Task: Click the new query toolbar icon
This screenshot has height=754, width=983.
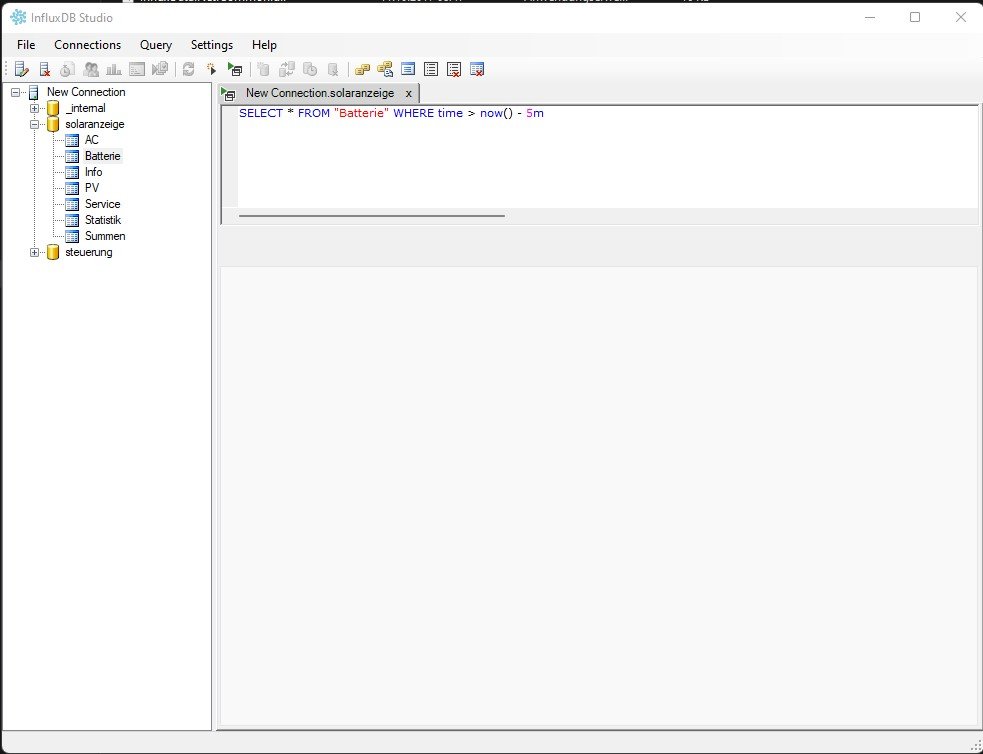Action: pos(211,69)
